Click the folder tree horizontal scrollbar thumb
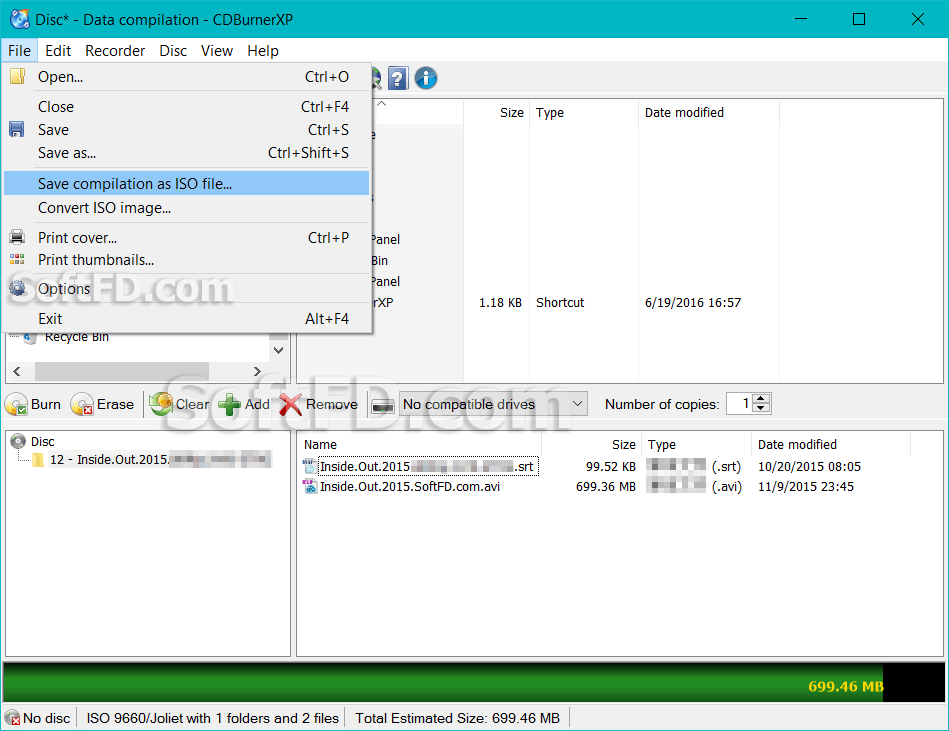 (122, 371)
